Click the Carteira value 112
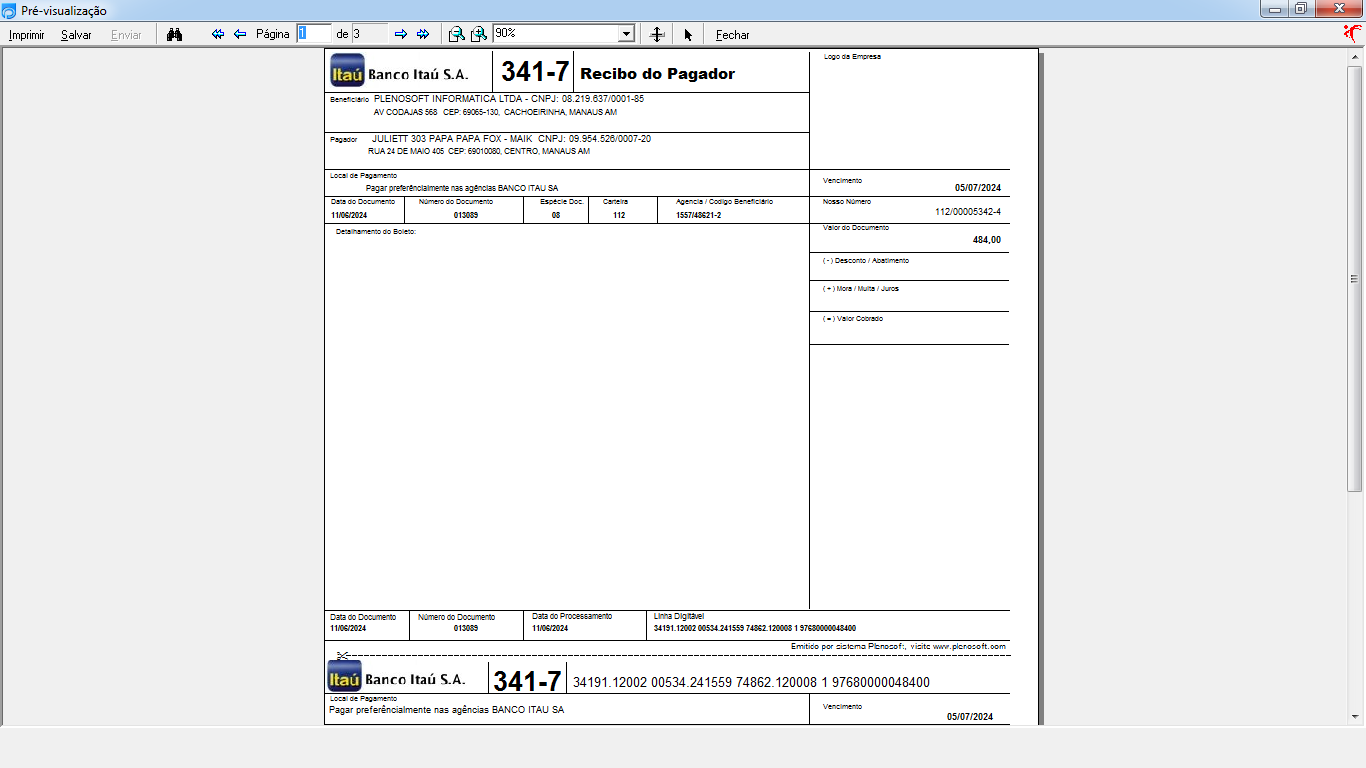 click(620, 215)
